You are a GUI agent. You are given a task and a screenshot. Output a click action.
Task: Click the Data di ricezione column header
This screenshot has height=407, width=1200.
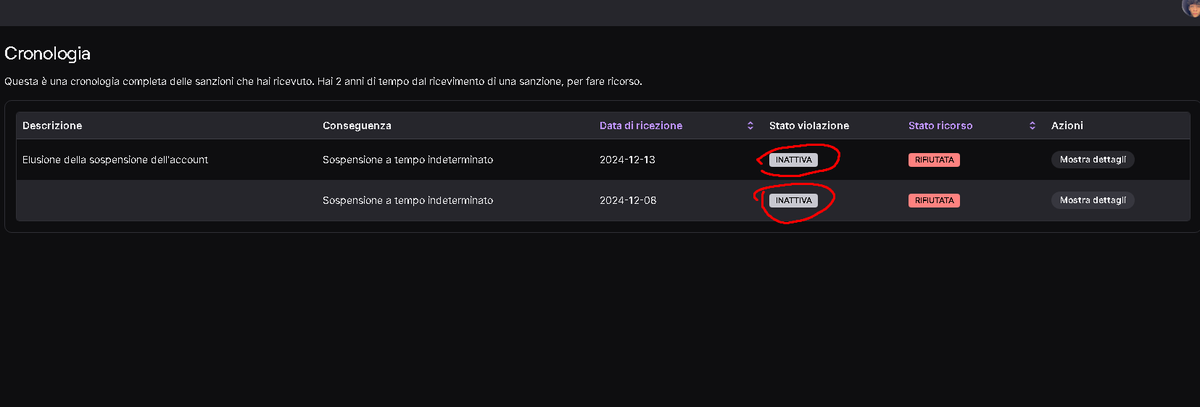point(641,126)
